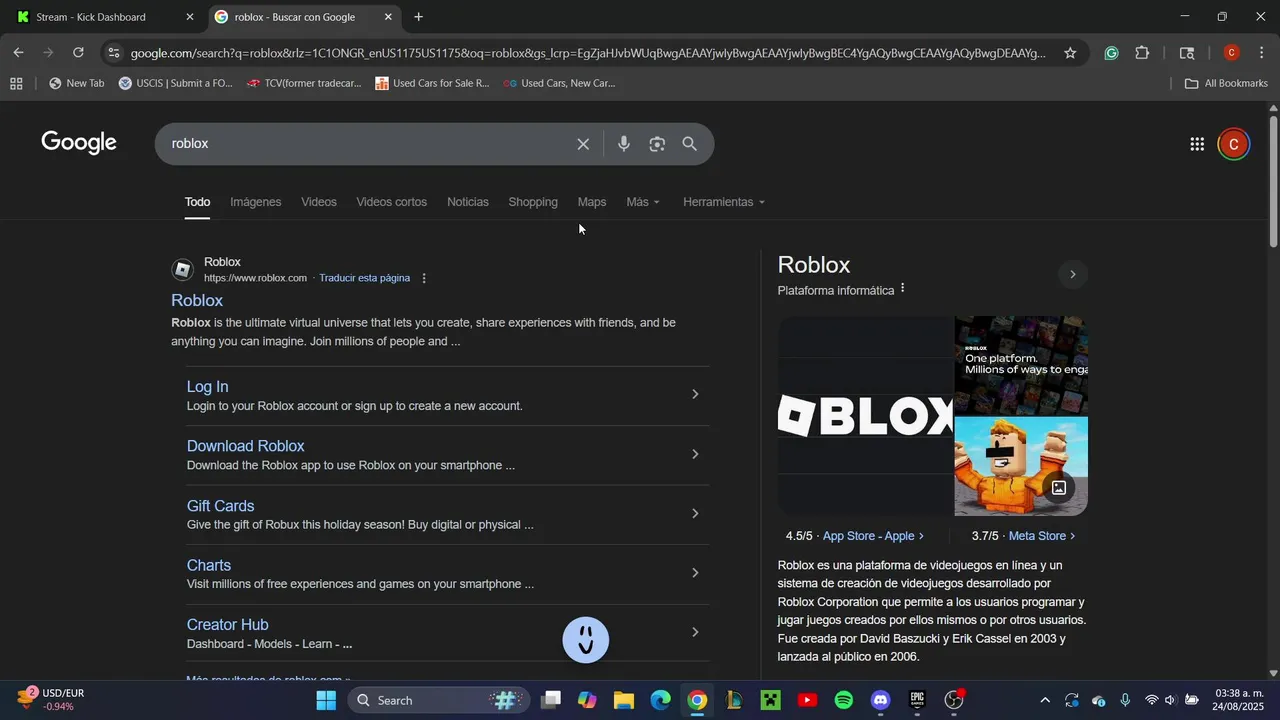Viewport: 1280px width, 720px height.
Task: Show hidden system tray icons
Action: tap(1045, 700)
